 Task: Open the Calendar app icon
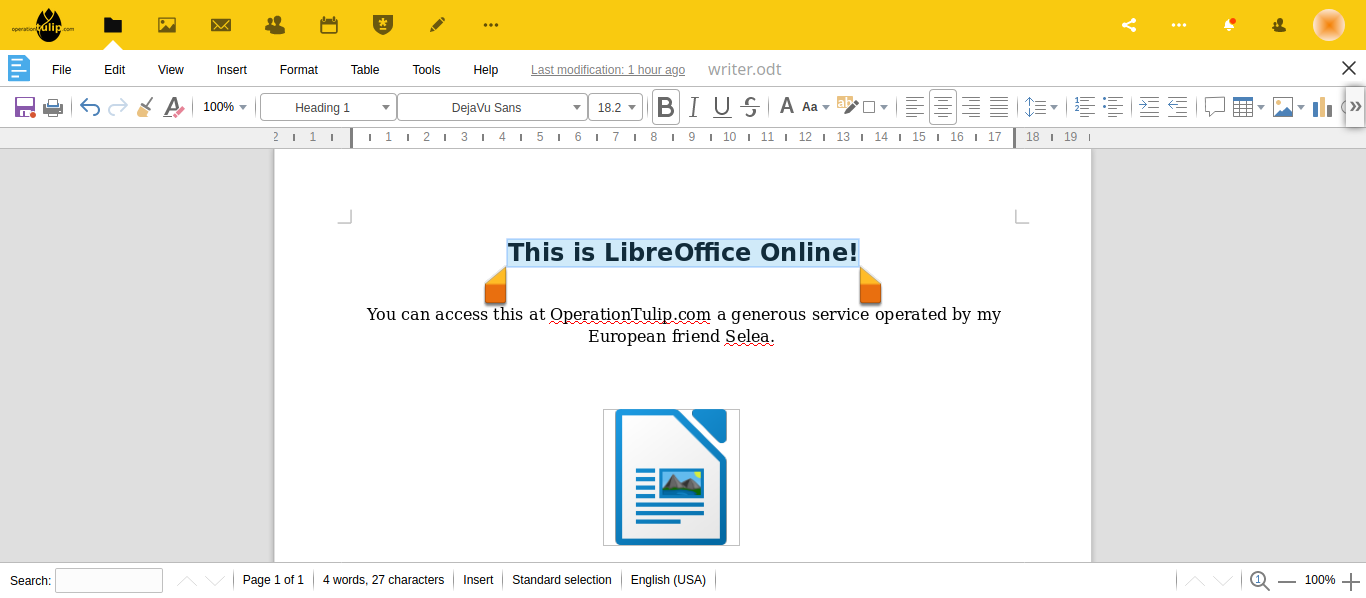[x=329, y=25]
